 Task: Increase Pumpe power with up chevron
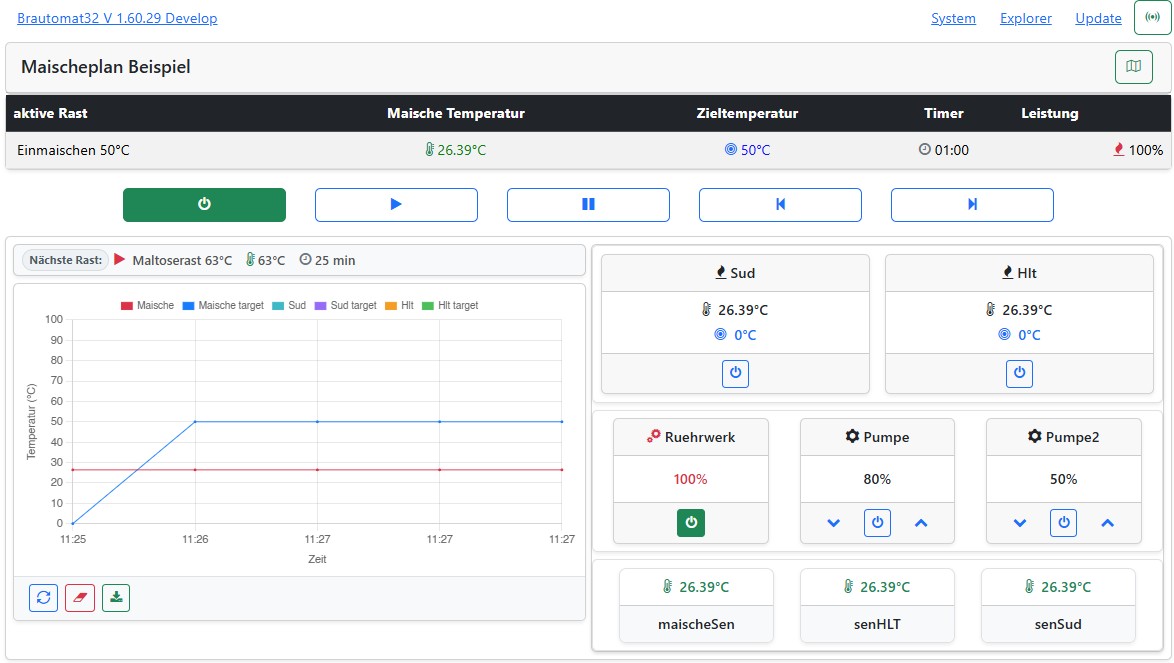tap(921, 522)
